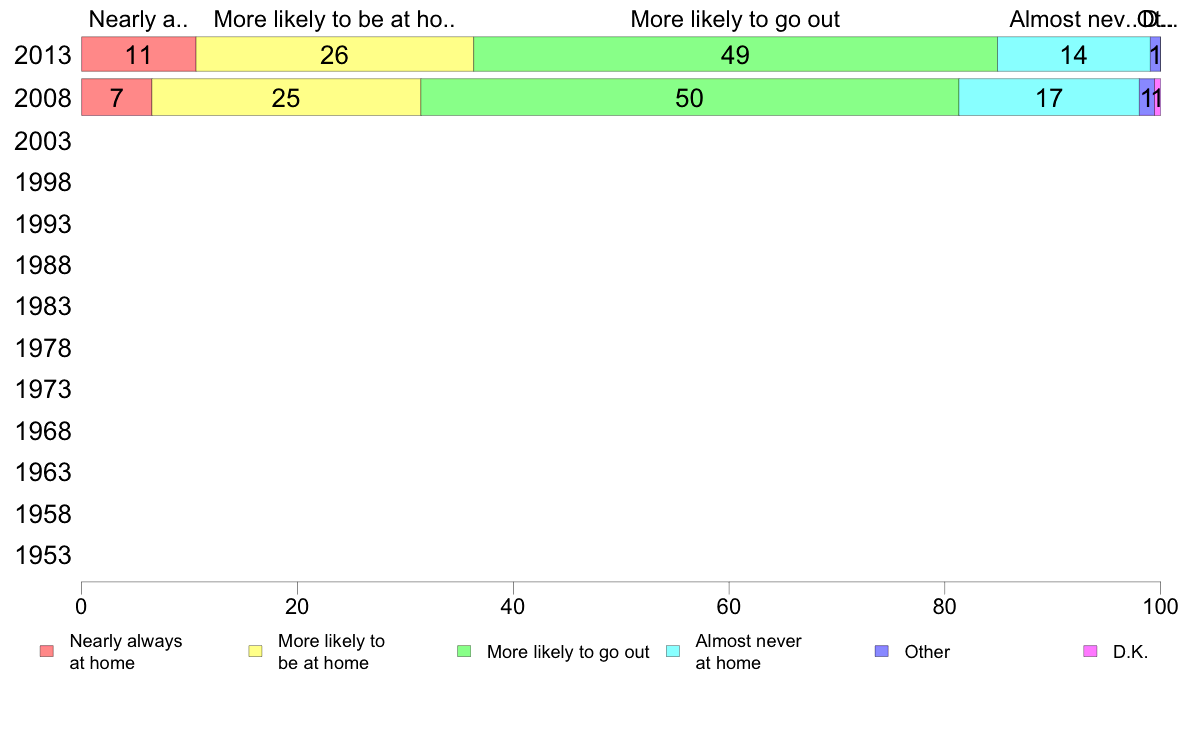Click the 1988 year label
The height and width of the screenshot is (736, 1188).
tap(43, 266)
